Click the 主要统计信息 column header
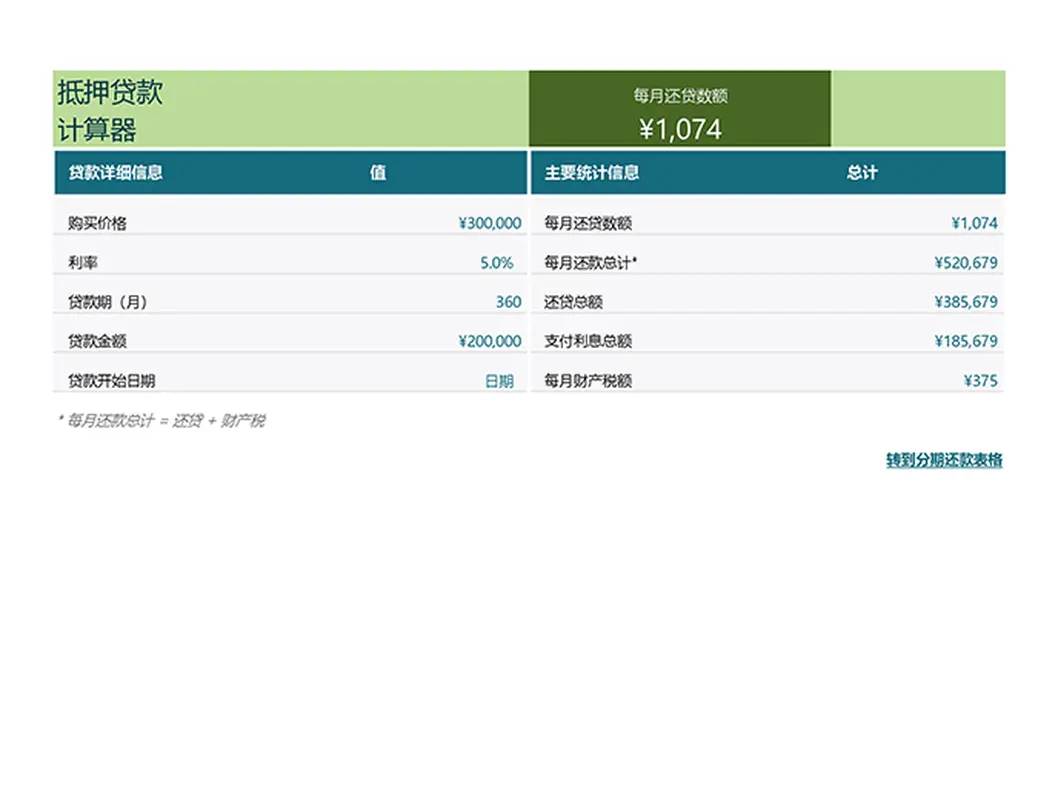This screenshot has width=1038, height=800. (x=592, y=173)
